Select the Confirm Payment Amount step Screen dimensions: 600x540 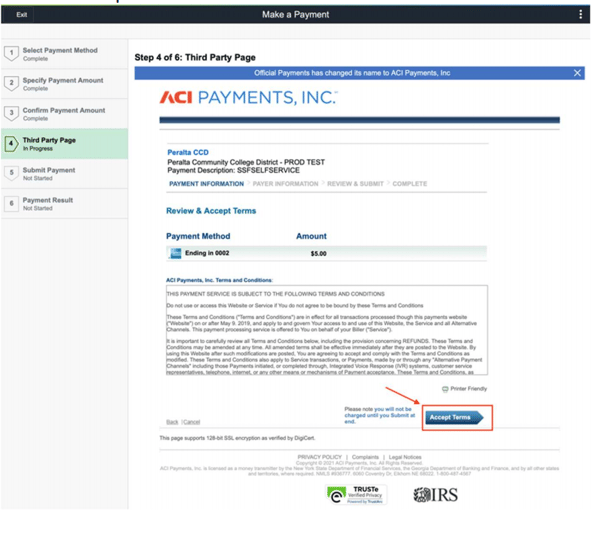point(64,114)
